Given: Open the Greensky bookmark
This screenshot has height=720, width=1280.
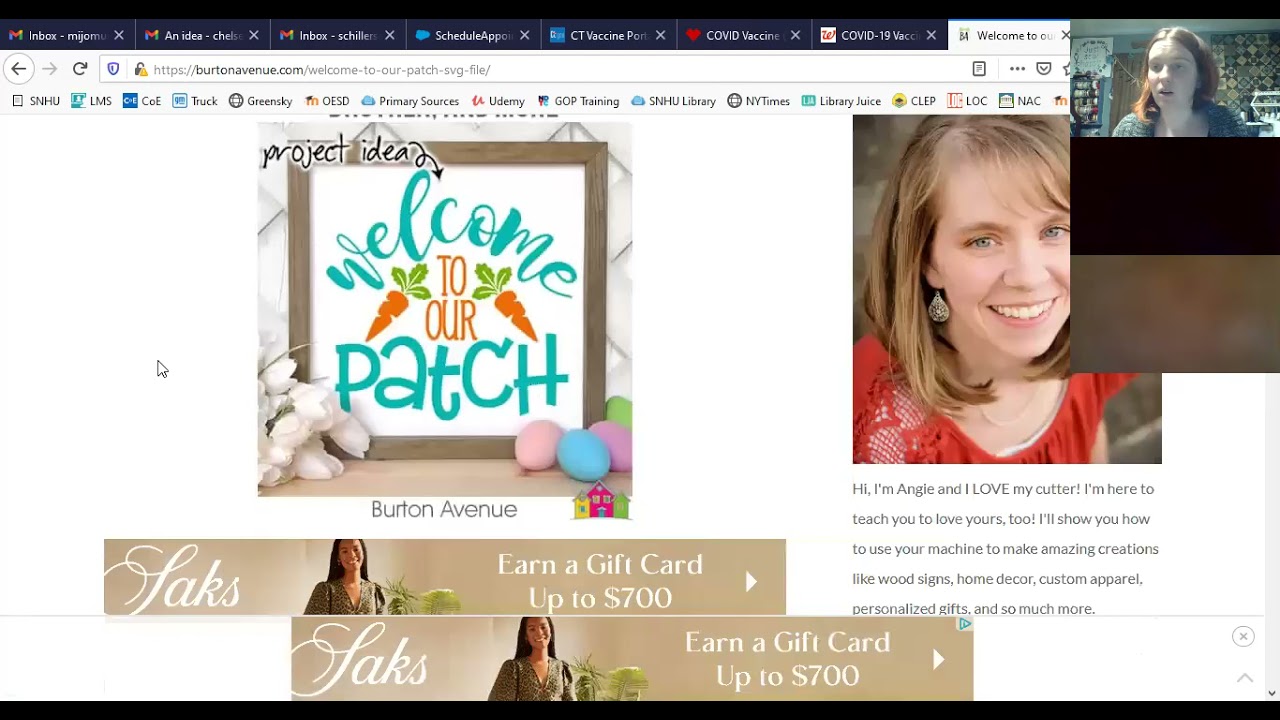Looking at the screenshot, I should pyautogui.click(x=260, y=101).
